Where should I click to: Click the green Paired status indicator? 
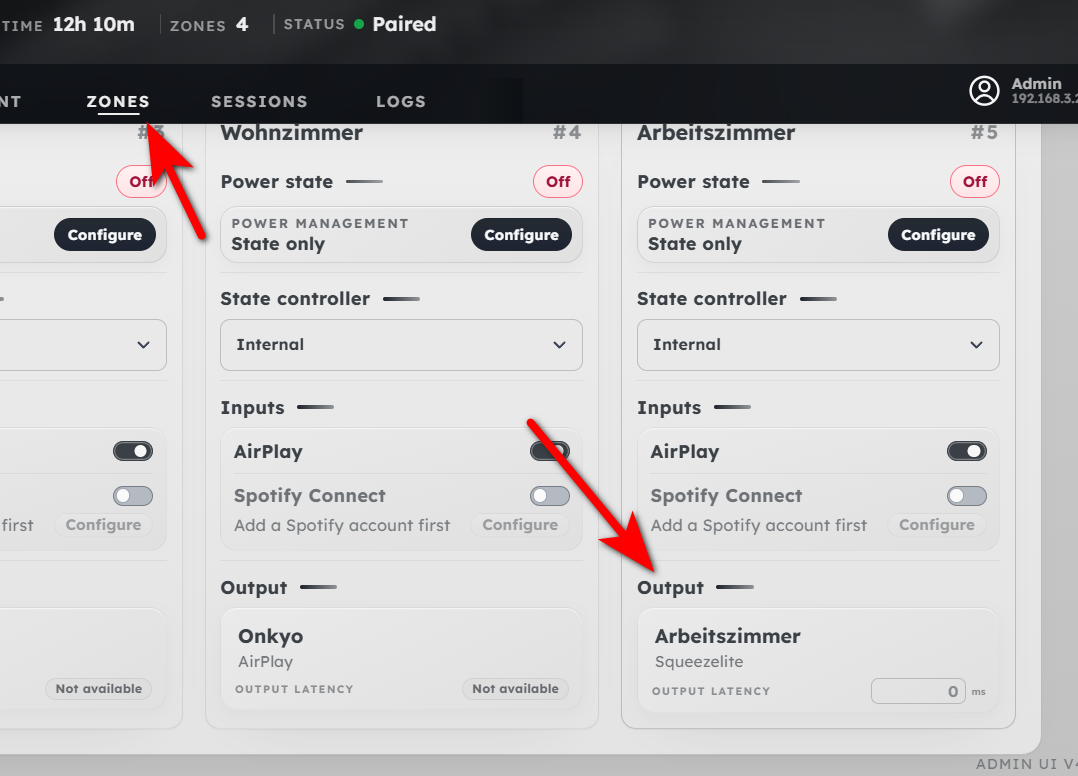click(359, 24)
